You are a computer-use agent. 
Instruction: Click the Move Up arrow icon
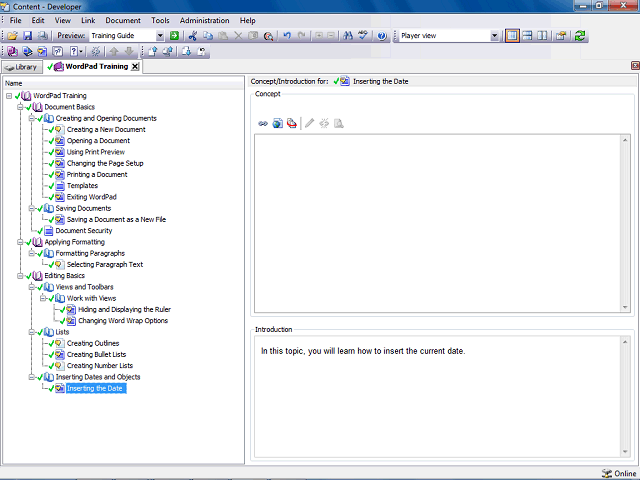[114, 51]
